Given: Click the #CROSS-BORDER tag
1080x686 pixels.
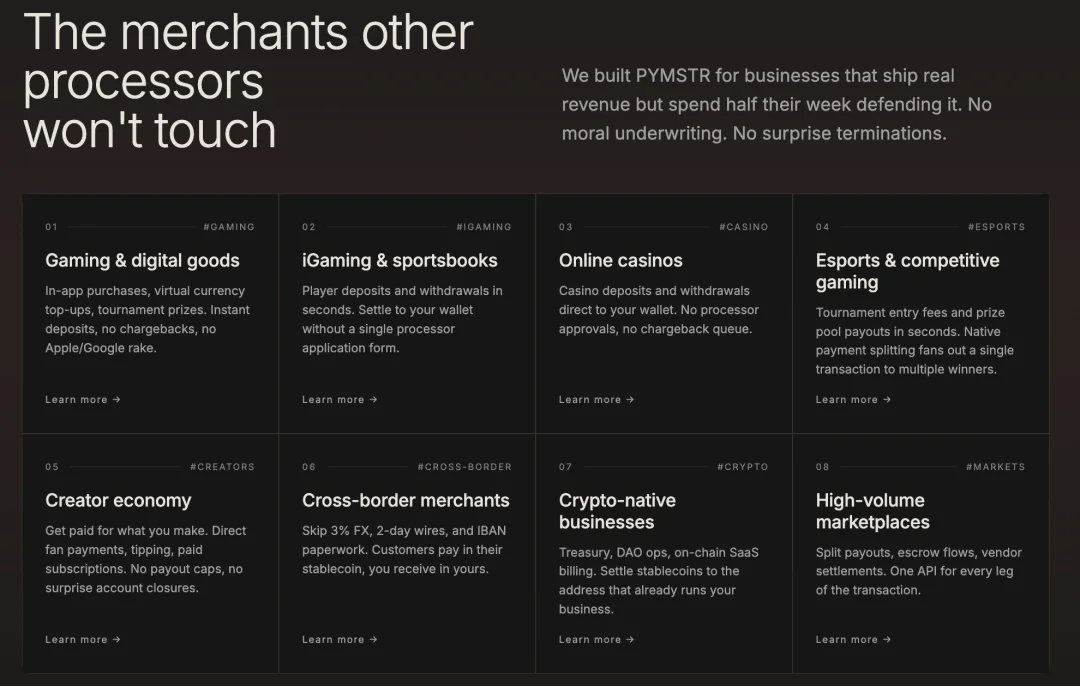Looking at the screenshot, I should coord(464,466).
